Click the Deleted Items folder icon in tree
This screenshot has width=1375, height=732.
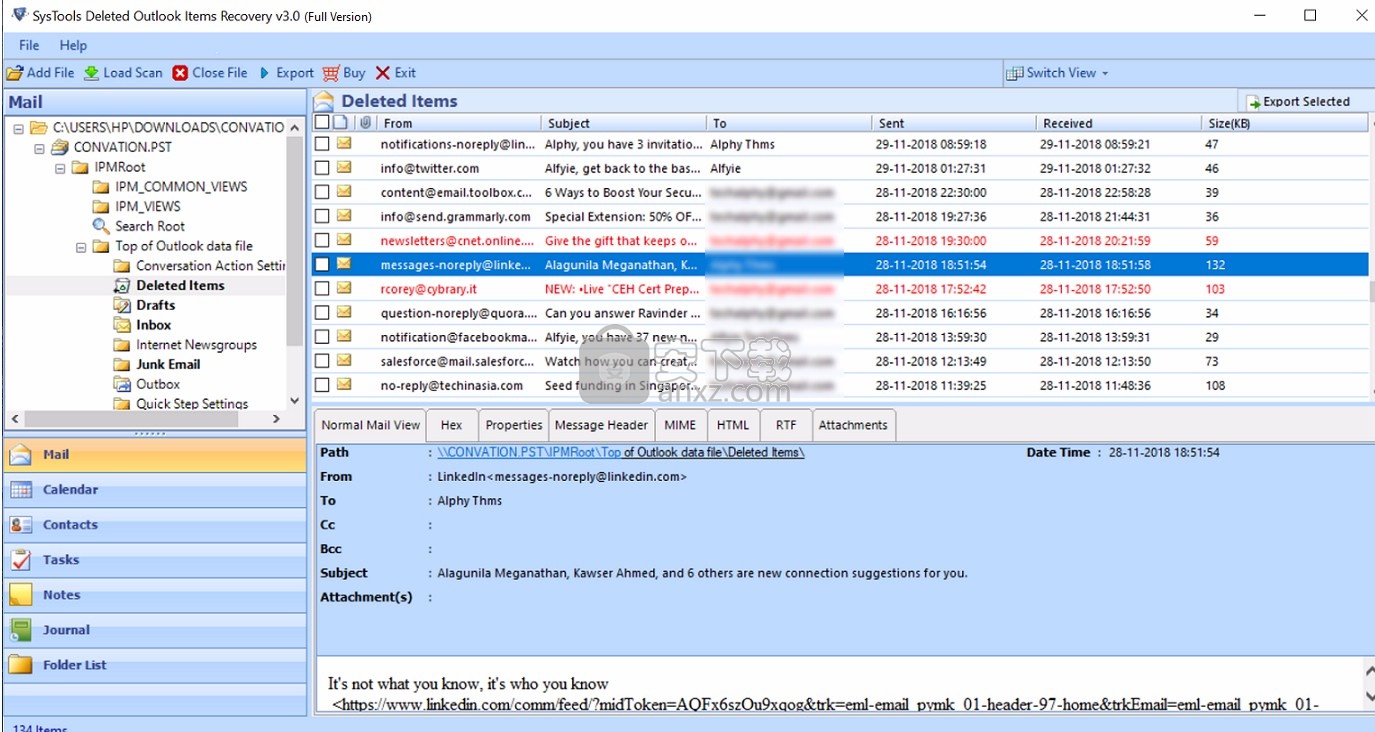(122, 286)
